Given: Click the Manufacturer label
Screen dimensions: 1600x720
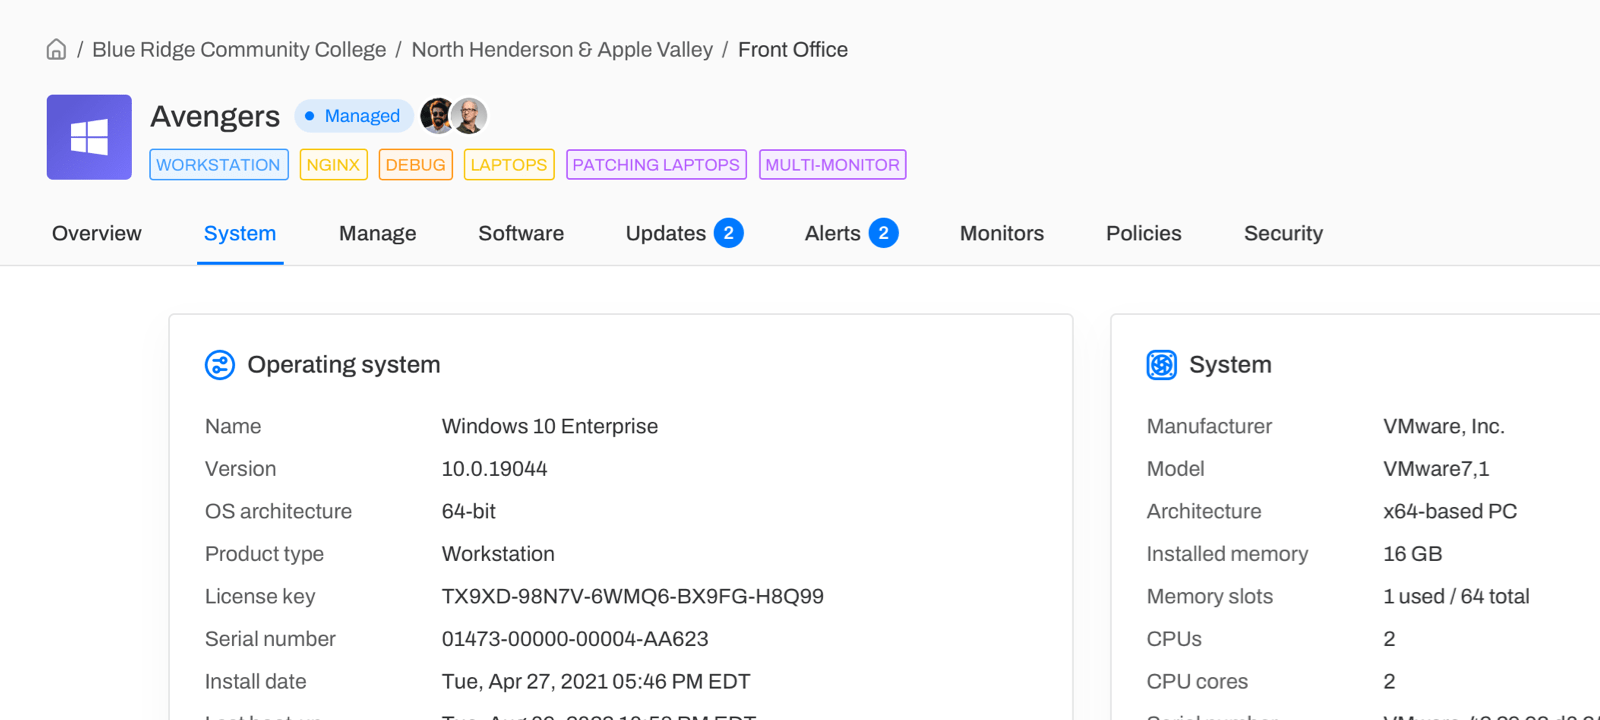Looking at the screenshot, I should click(x=1209, y=426).
